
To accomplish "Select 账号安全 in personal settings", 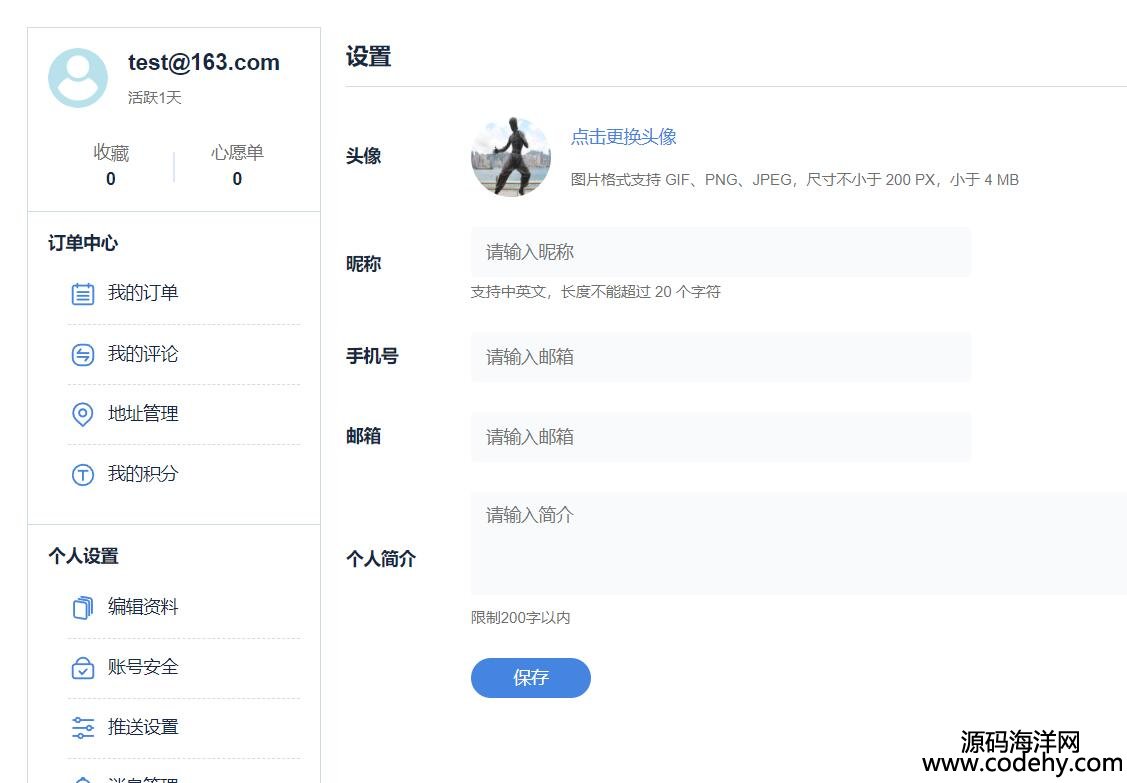I will pyautogui.click(x=143, y=667).
